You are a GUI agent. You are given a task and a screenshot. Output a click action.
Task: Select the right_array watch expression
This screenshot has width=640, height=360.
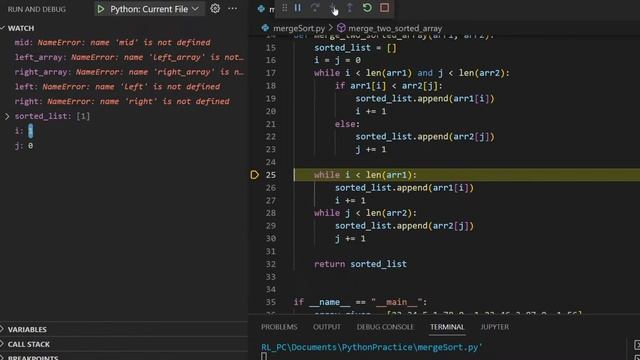(129, 72)
